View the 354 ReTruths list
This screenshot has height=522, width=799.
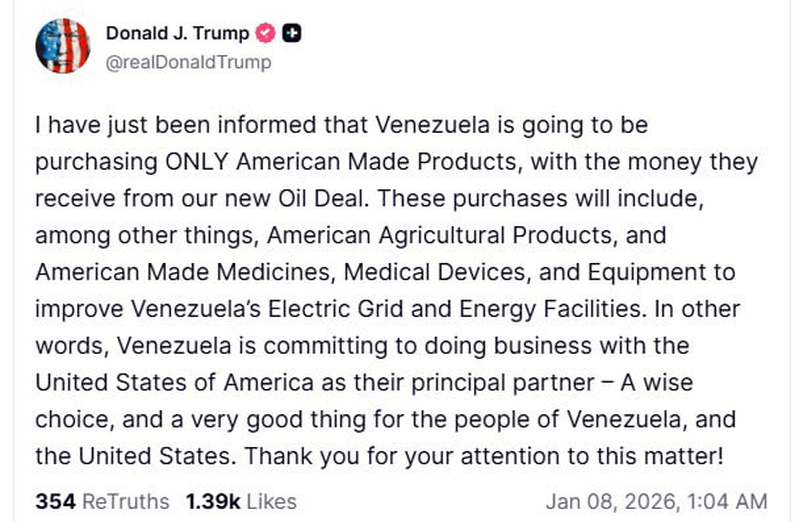point(102,500)
